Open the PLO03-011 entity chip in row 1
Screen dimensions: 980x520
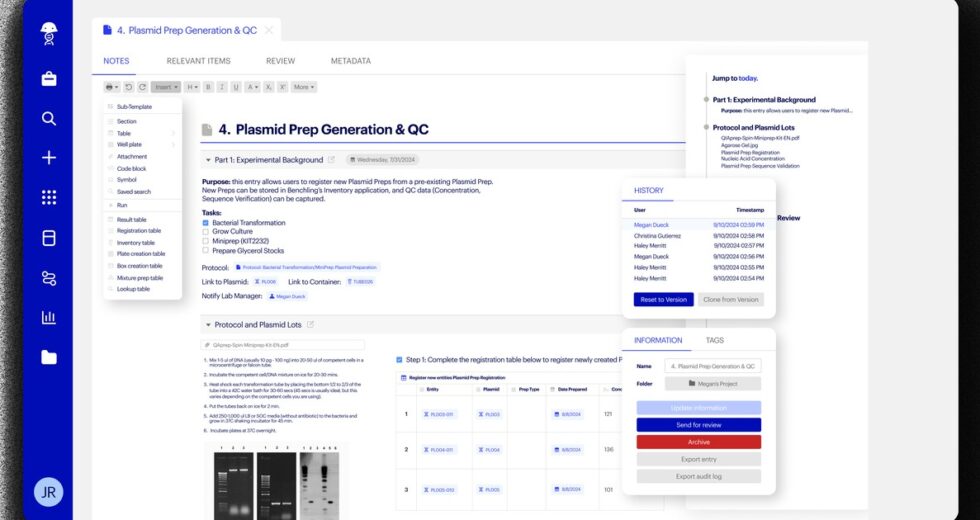point(438,414)
